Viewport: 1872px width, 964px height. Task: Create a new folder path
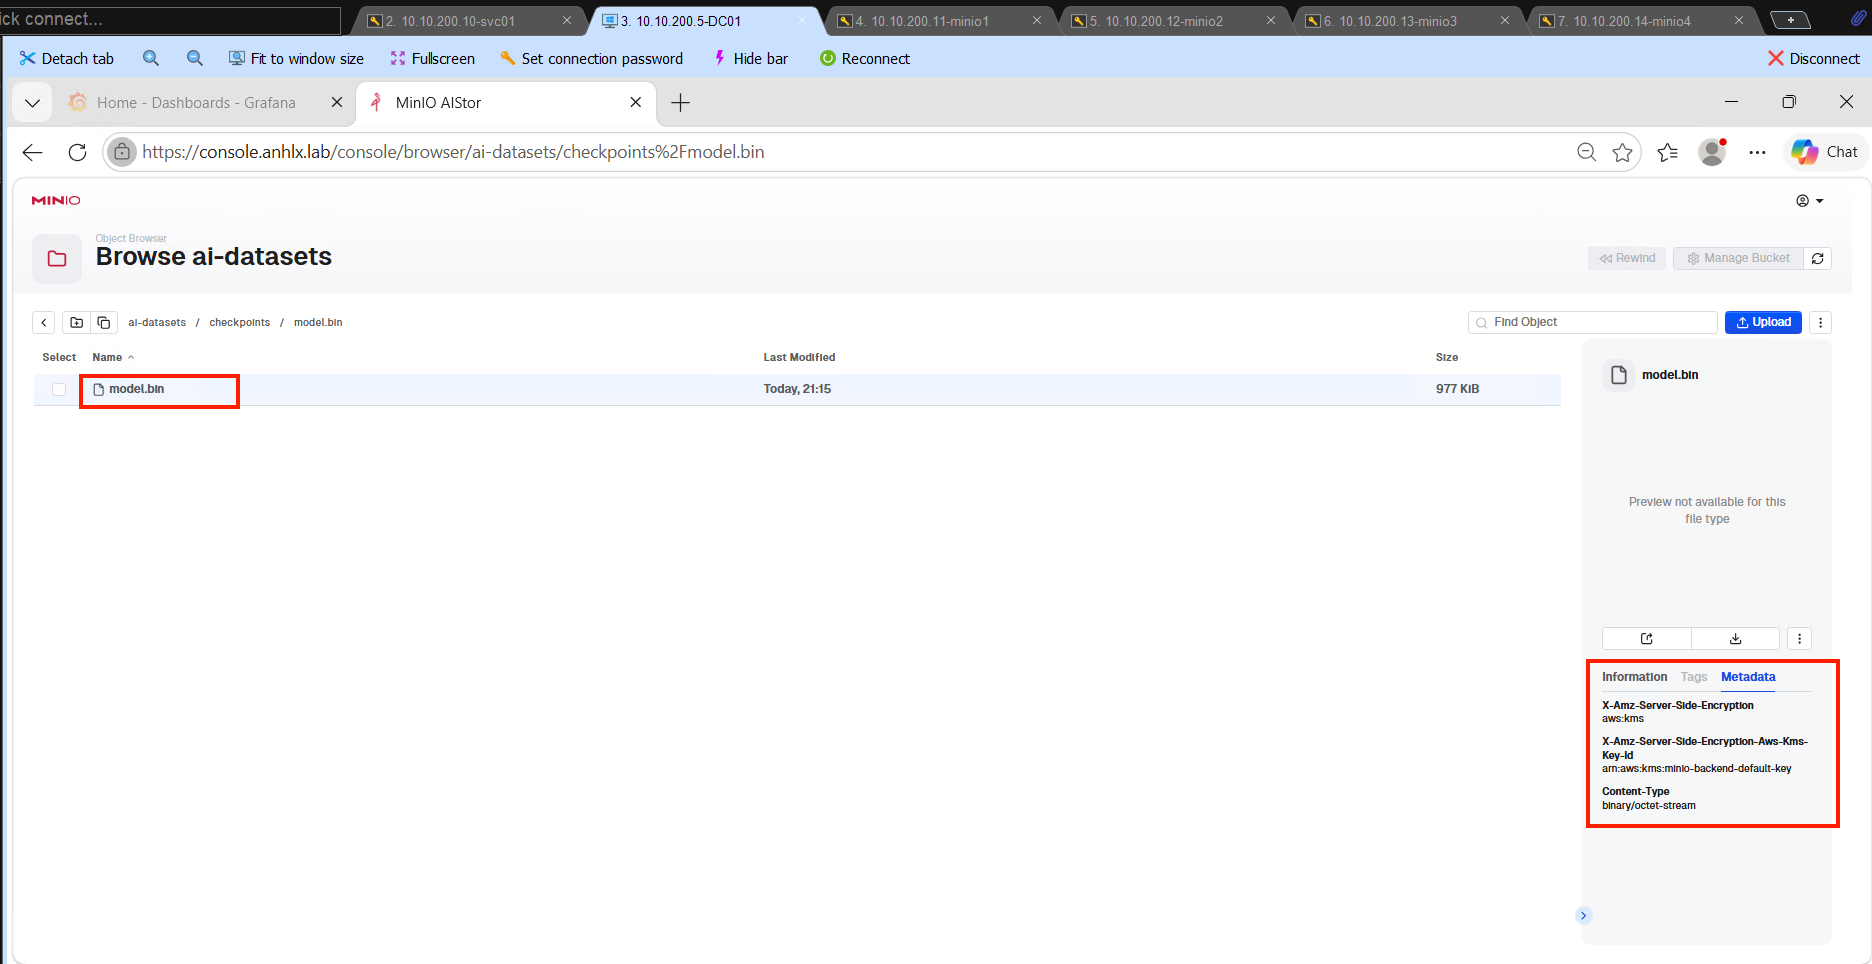(x=76, y=323)
